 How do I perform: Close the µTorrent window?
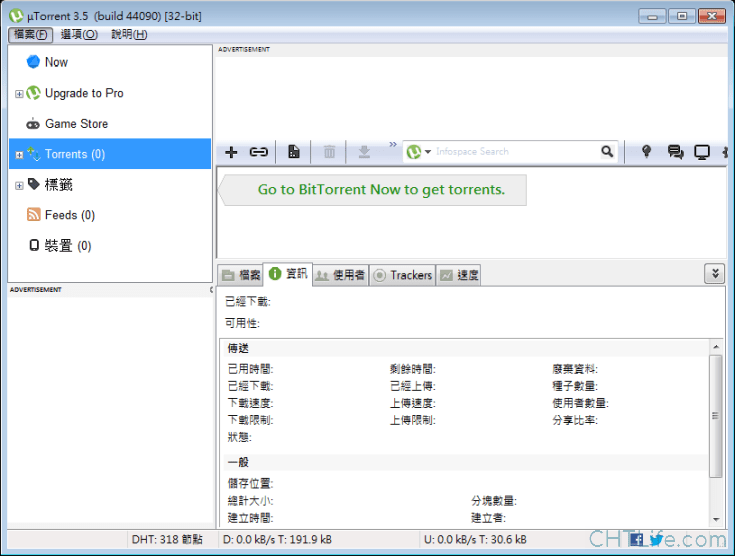[x=712, y=16]
